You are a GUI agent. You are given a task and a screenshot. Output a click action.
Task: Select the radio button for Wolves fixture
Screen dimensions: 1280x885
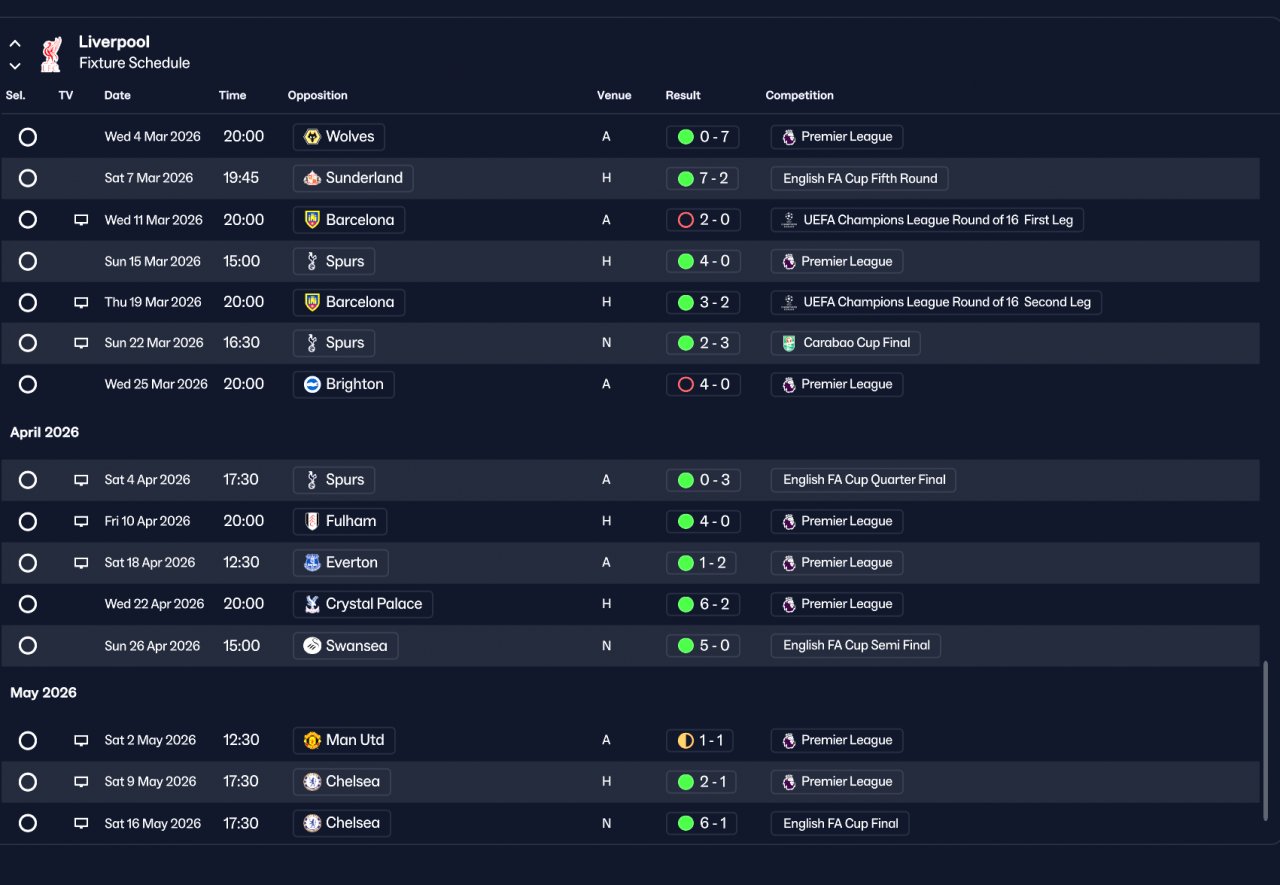(28, 137)
